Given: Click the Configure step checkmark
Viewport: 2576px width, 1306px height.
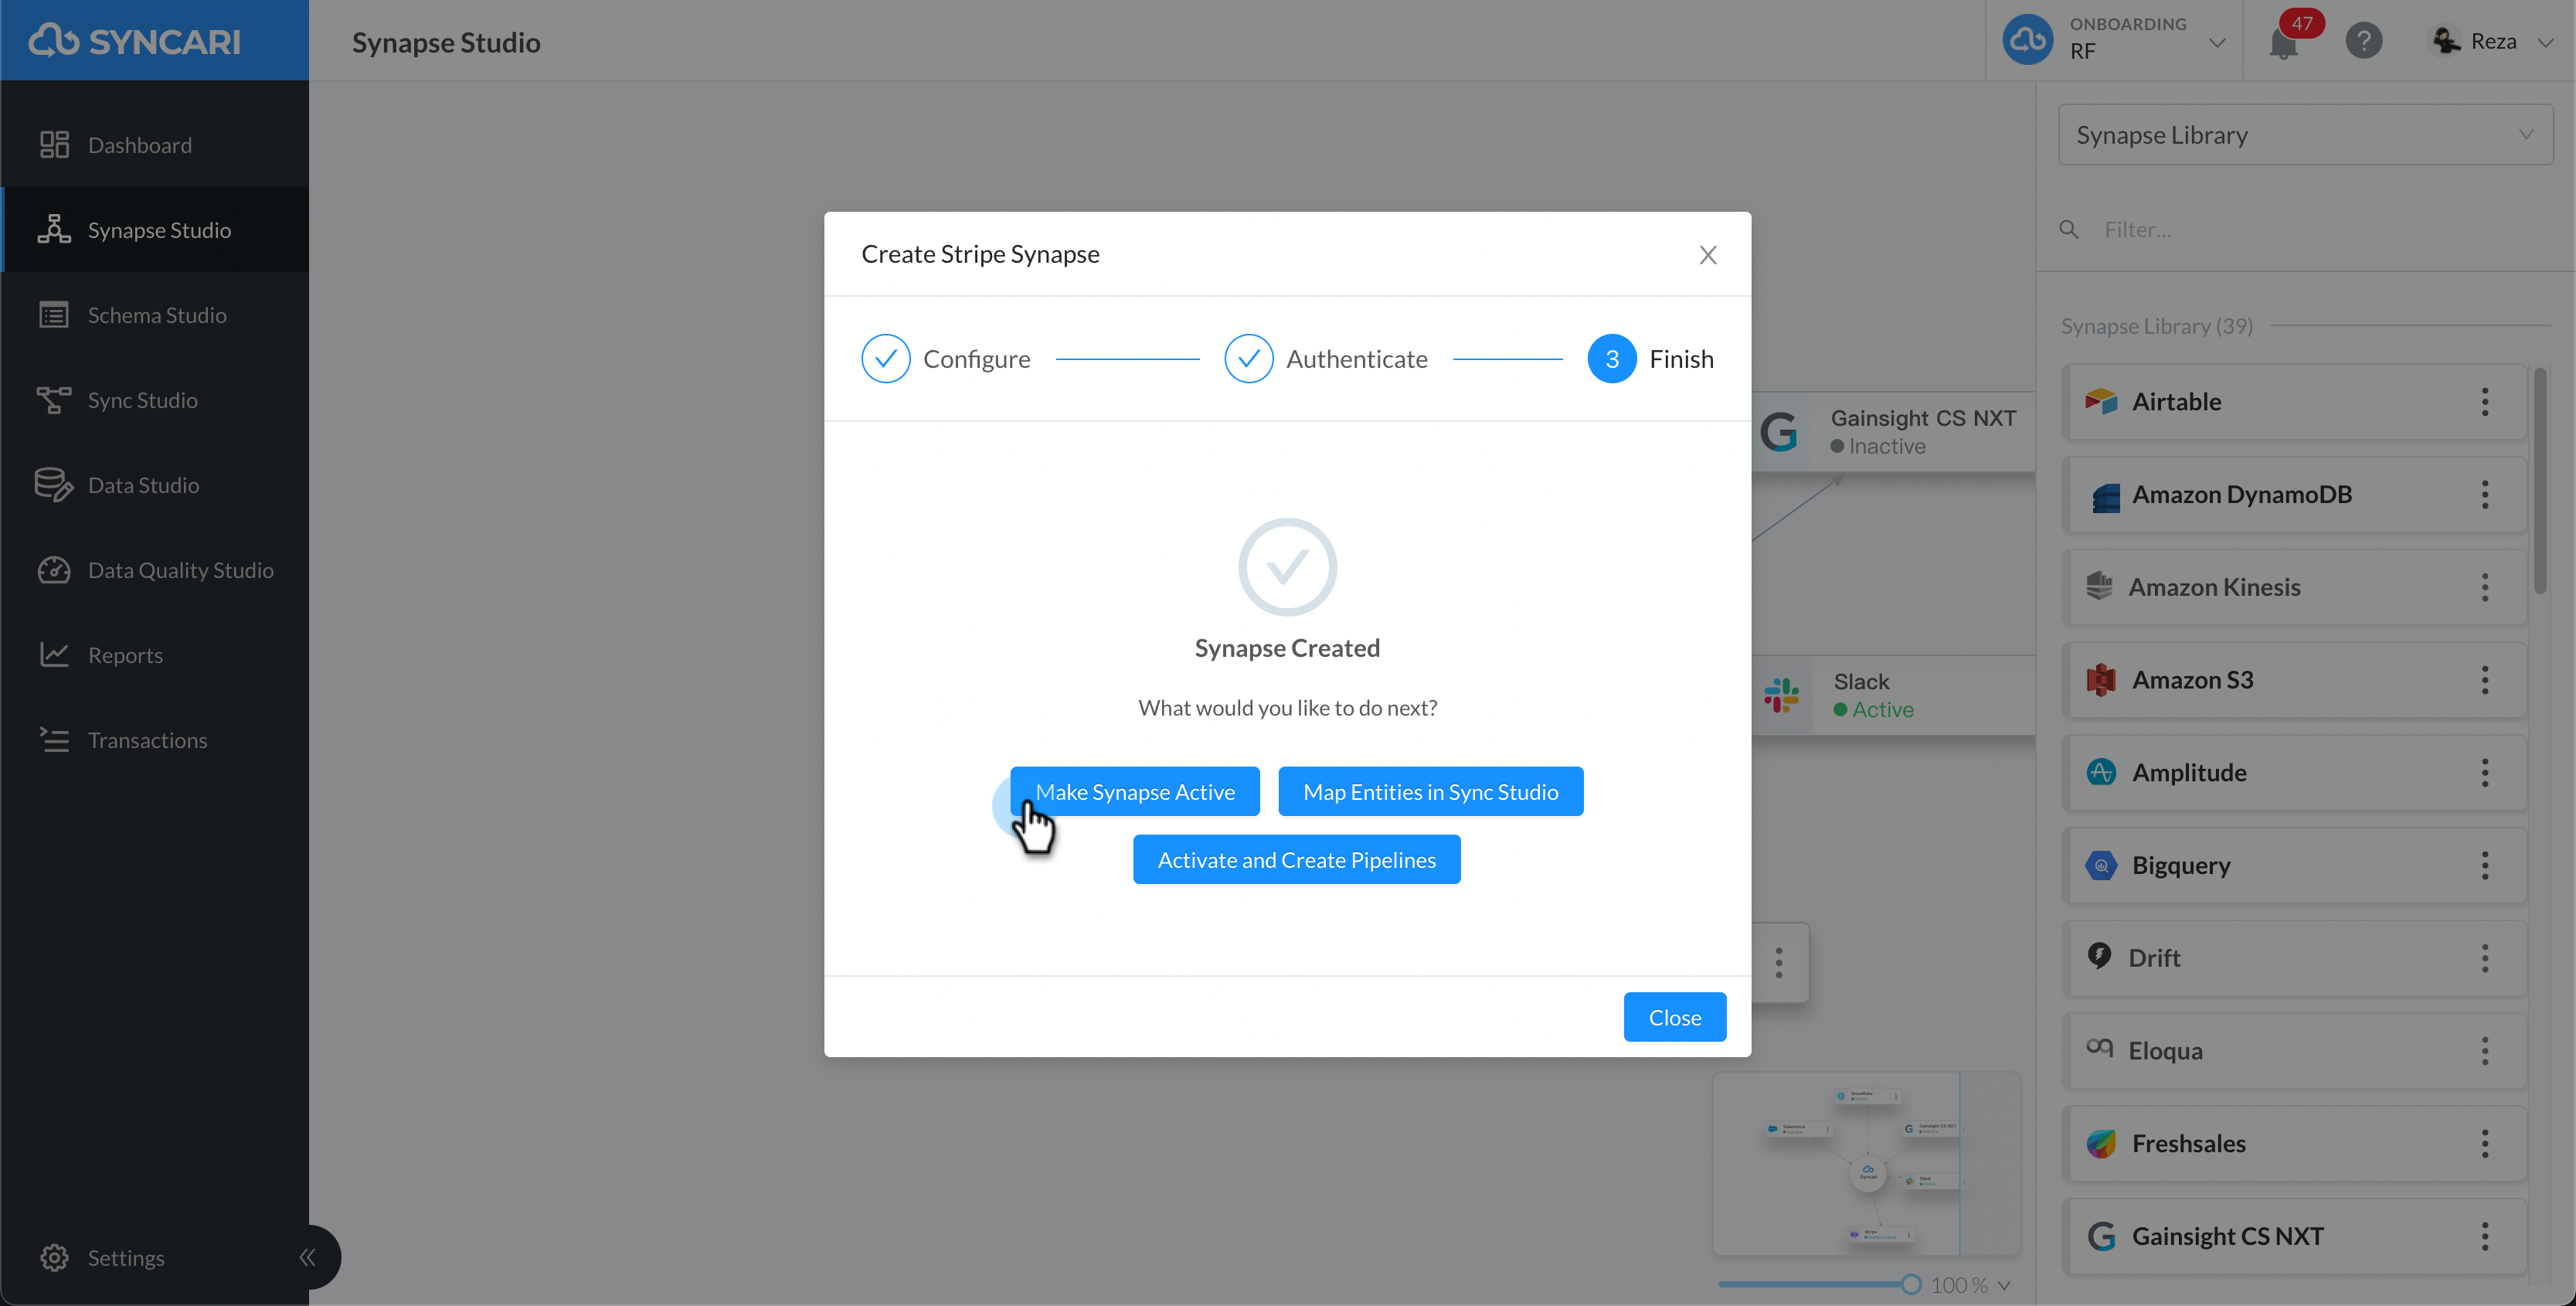Looking at the screenshot, I should pos(886,359).
